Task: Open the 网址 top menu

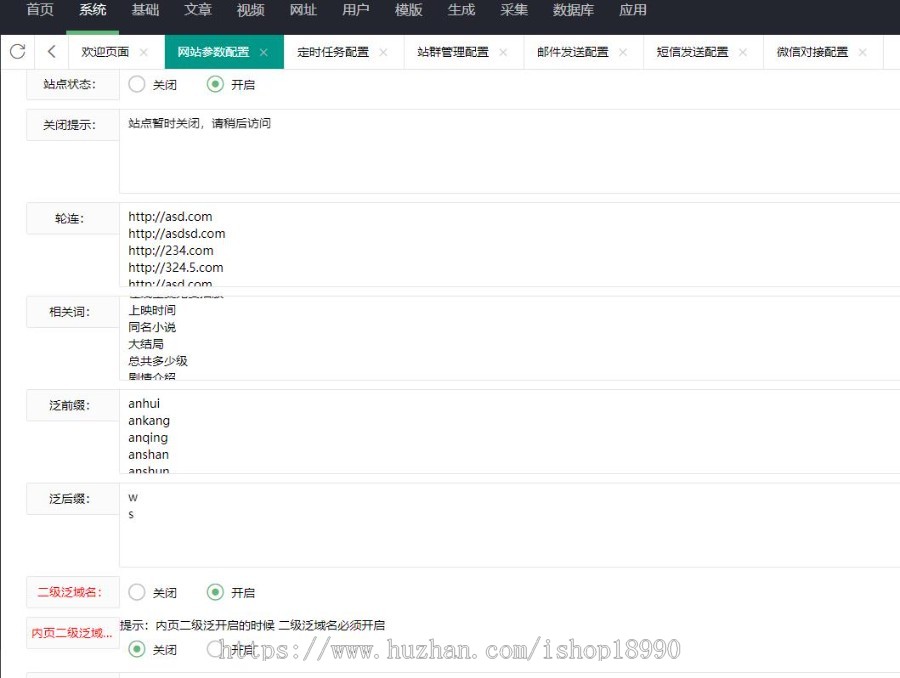Action: click(303, 10)
